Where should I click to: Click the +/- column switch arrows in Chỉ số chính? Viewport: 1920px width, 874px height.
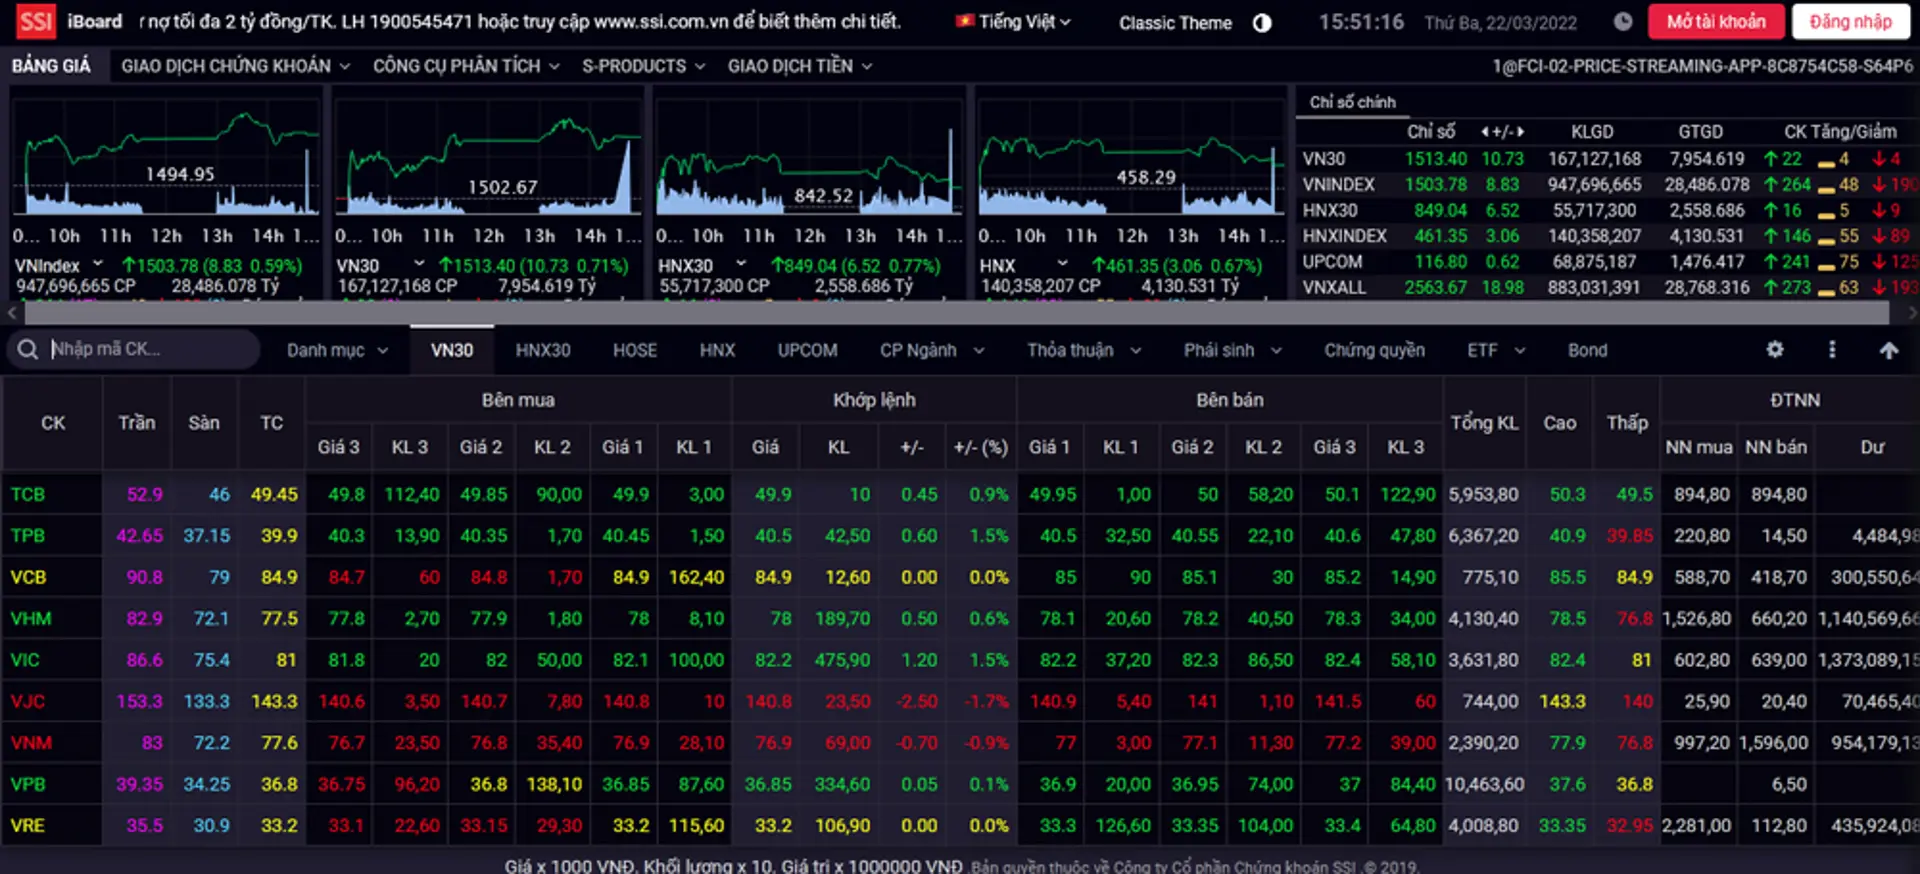point(1501,132)
